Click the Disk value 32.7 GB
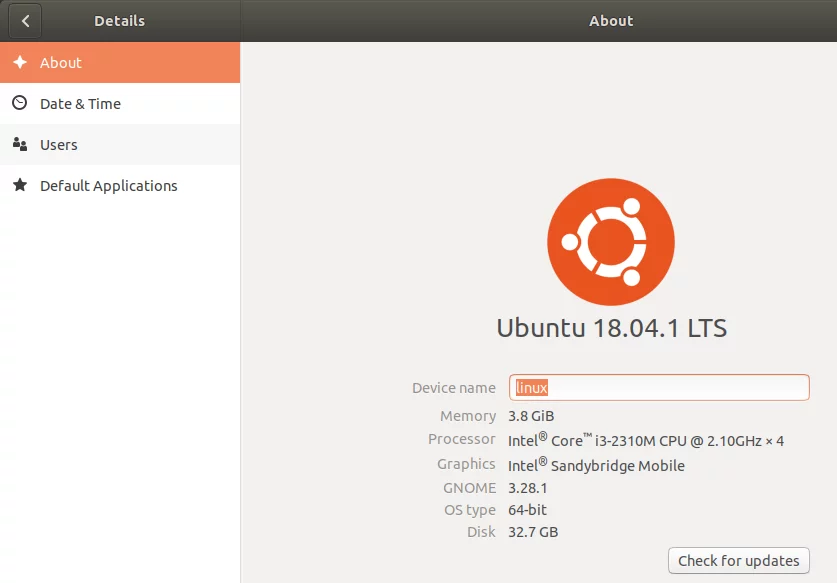Image resolution: width=837 pixels, height=583 pixels. (533, 532)
